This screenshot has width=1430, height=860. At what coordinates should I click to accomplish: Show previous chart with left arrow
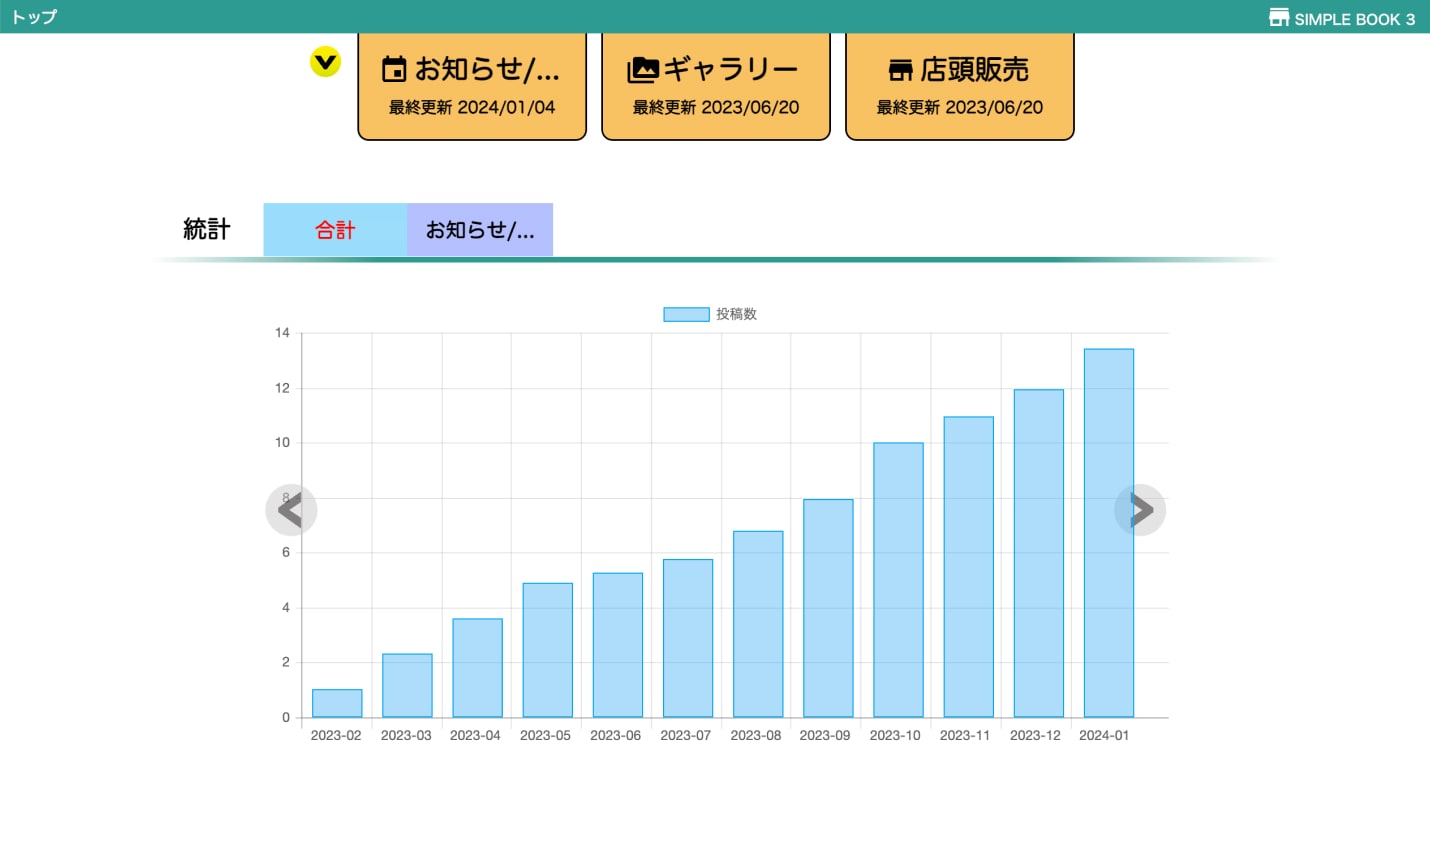pyautogui.click(x=291, y=510)
